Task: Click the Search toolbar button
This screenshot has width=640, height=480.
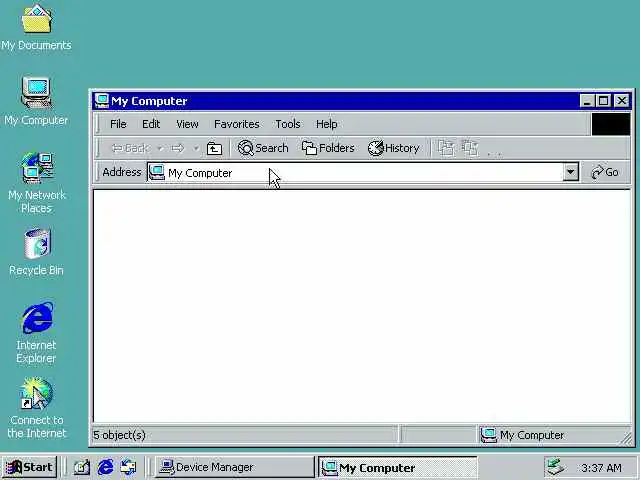Action: (263, 148)
